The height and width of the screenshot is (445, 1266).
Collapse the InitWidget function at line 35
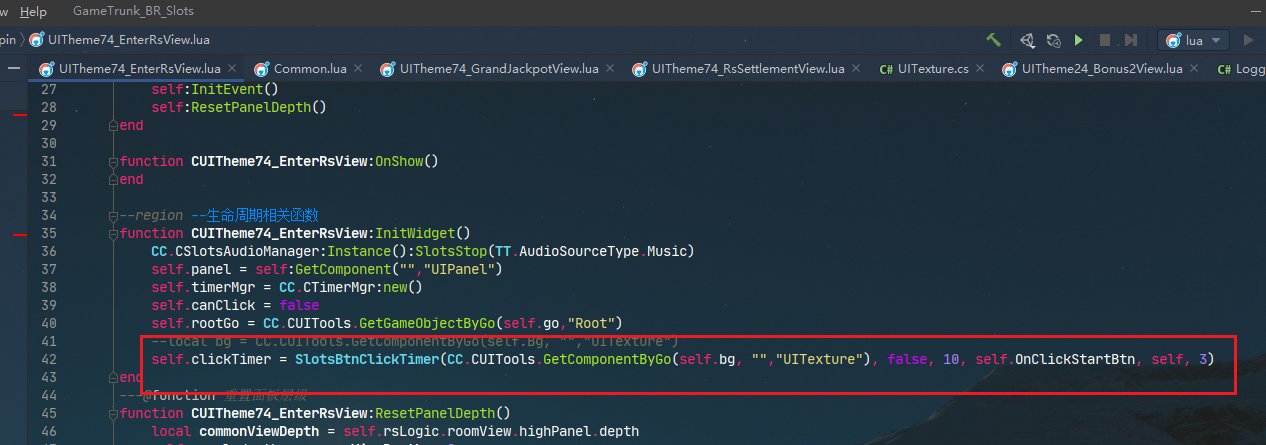pyautogui.click(x=113, y=234)
